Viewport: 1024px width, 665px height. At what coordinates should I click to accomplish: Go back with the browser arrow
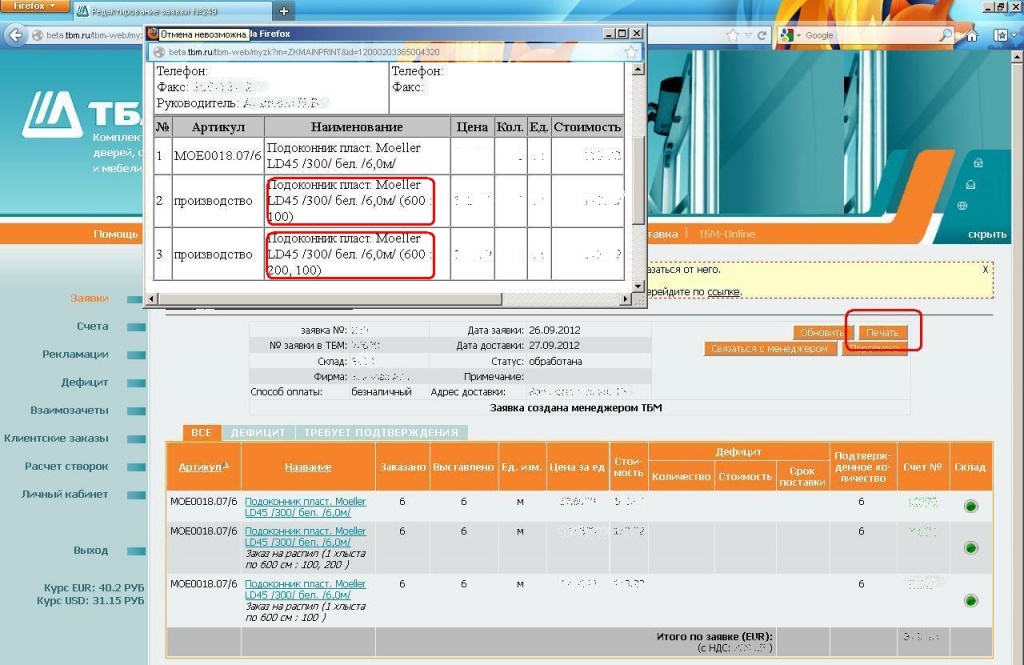16,35
